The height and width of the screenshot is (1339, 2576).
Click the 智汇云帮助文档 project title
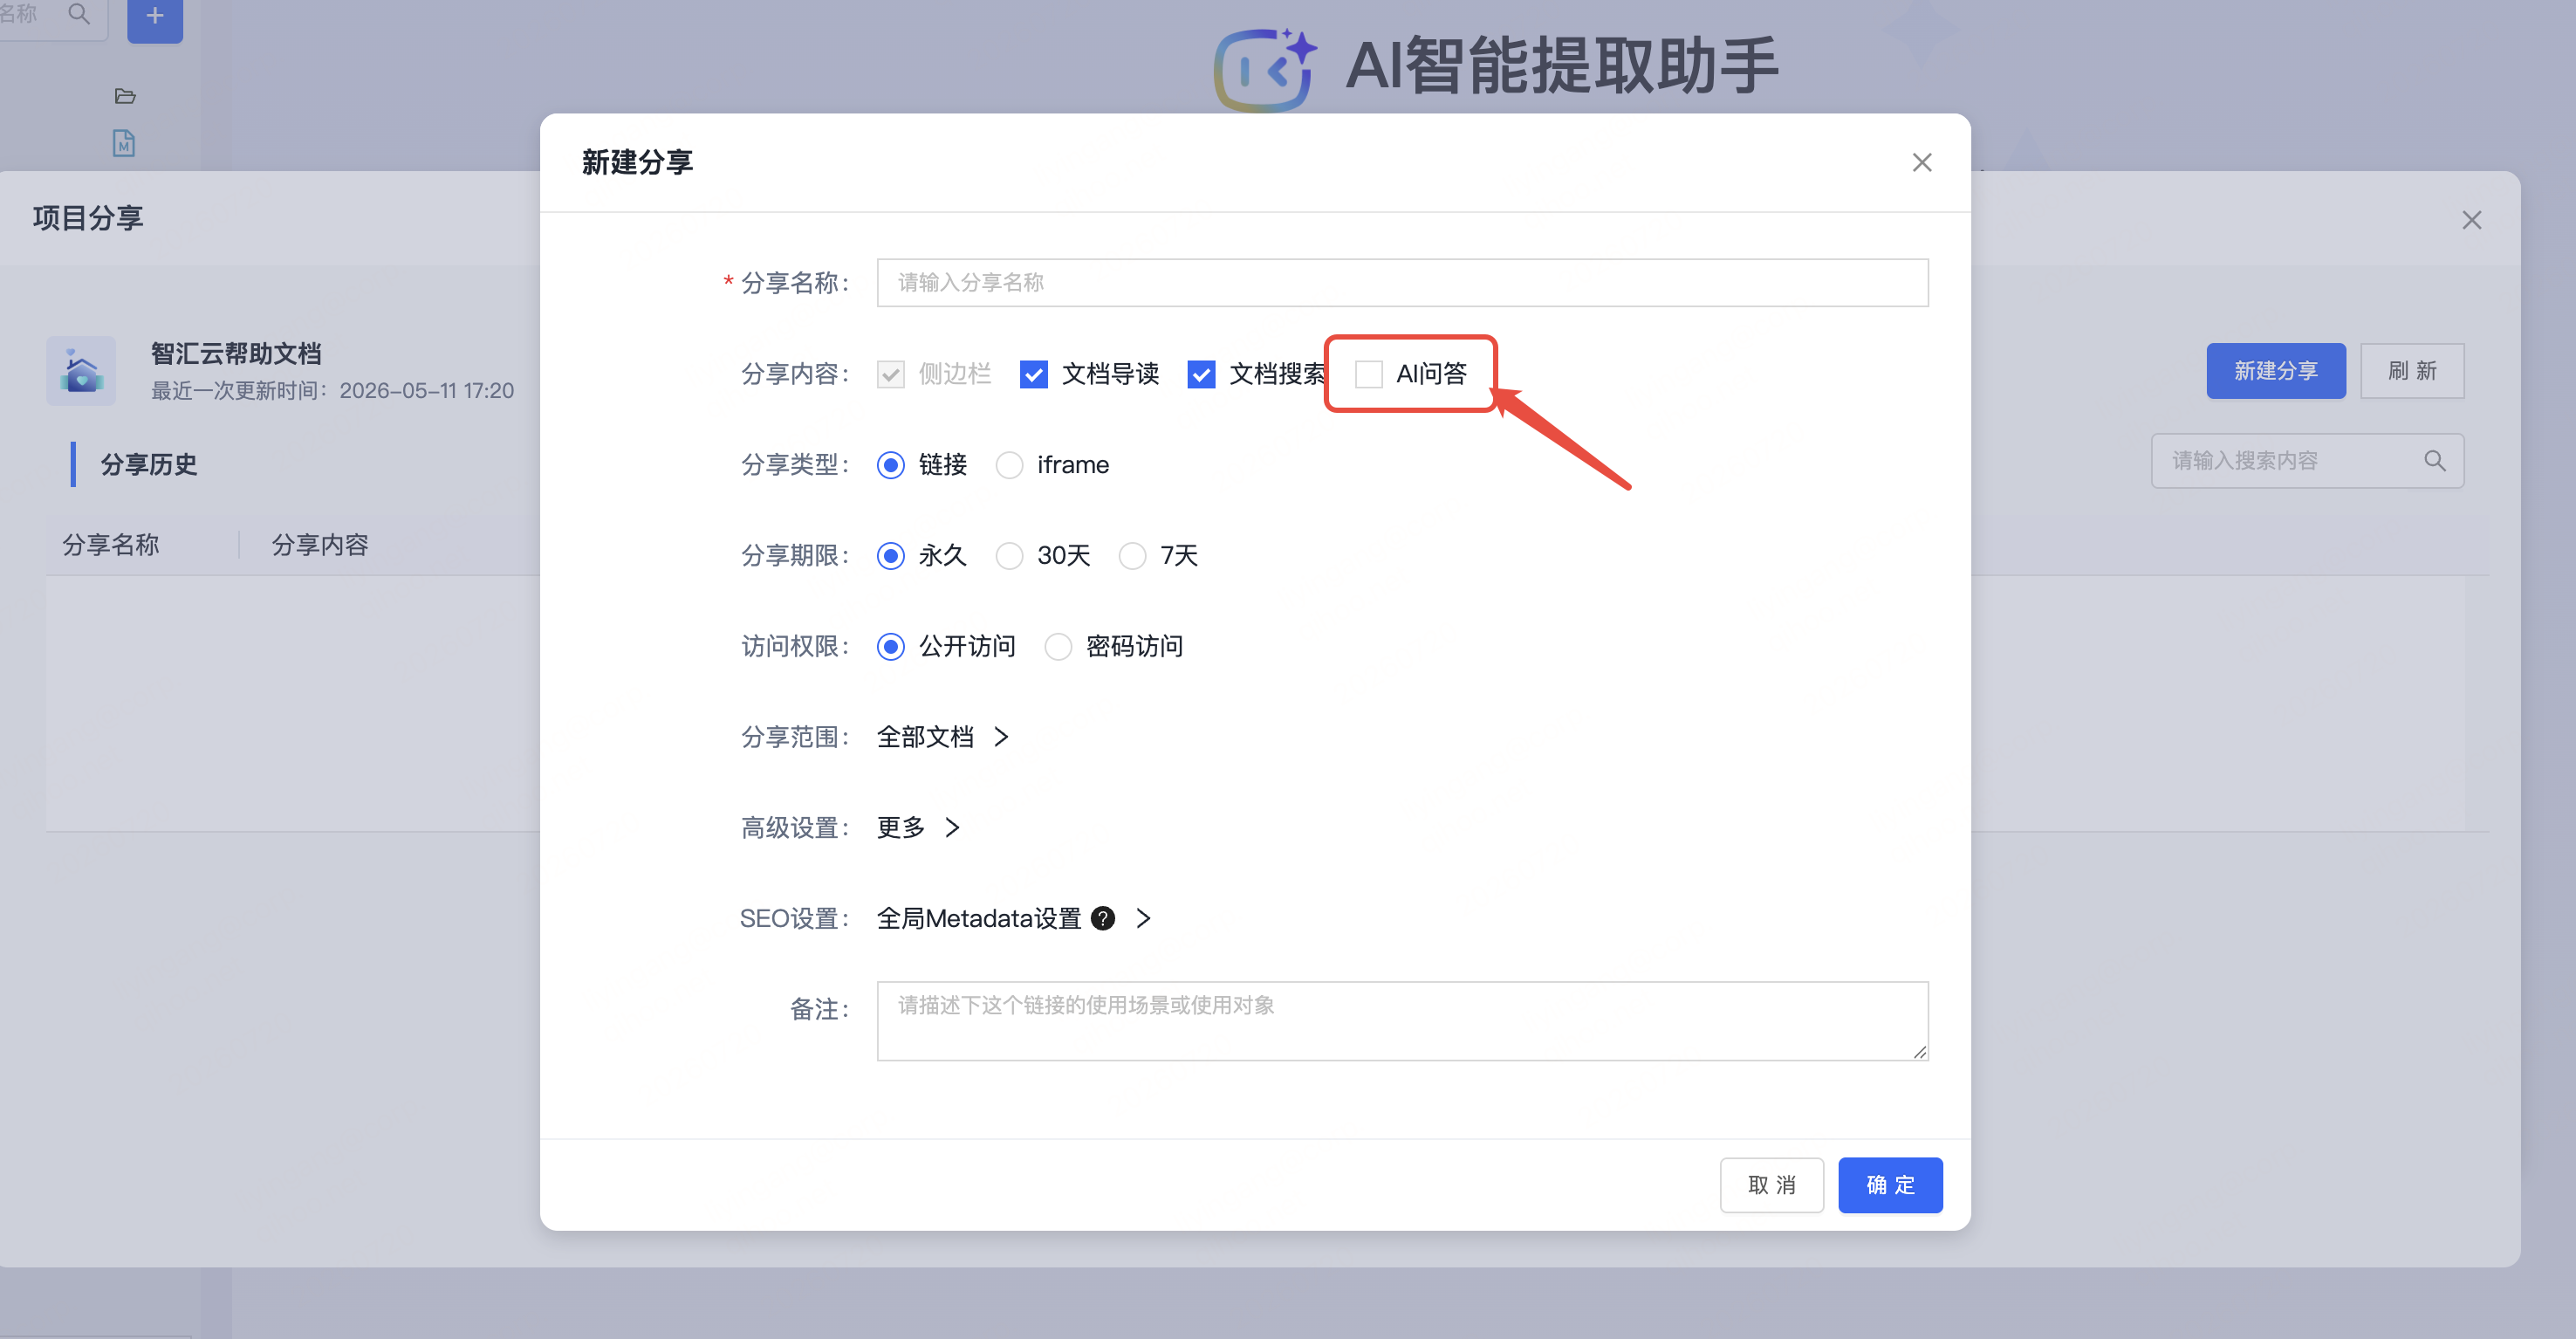(236, 354)
